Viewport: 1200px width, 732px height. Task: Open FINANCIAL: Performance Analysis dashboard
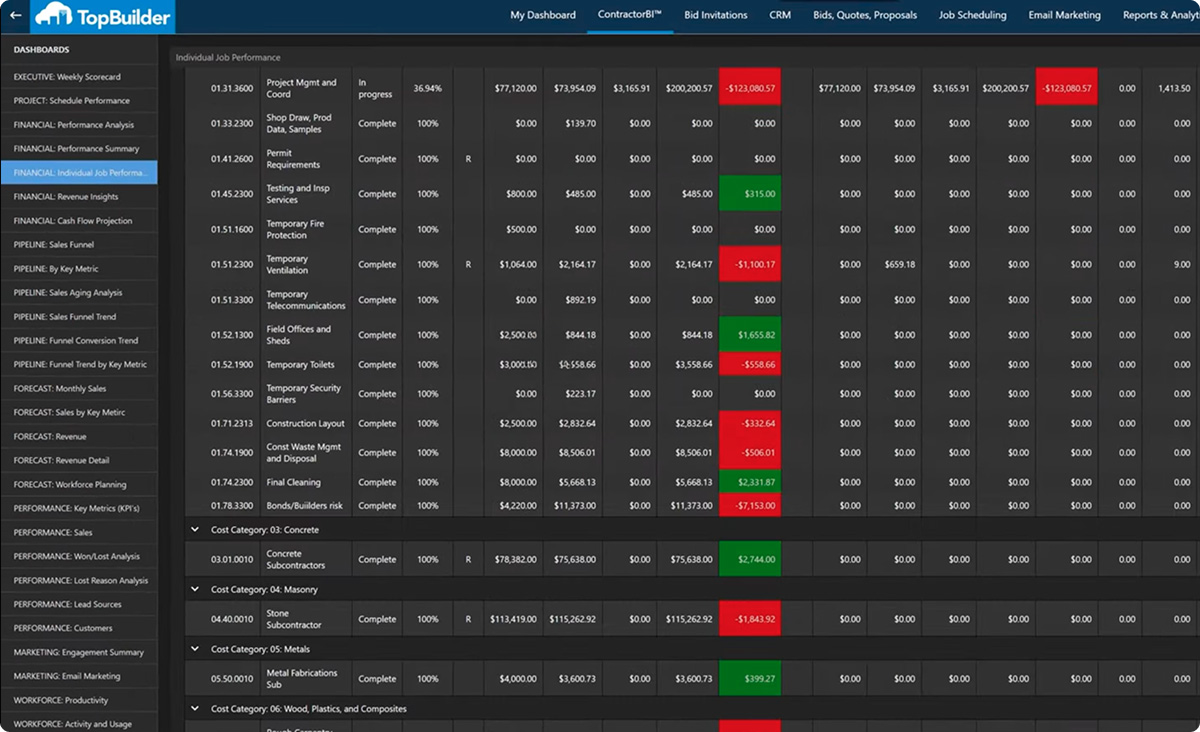coord(79,125)
